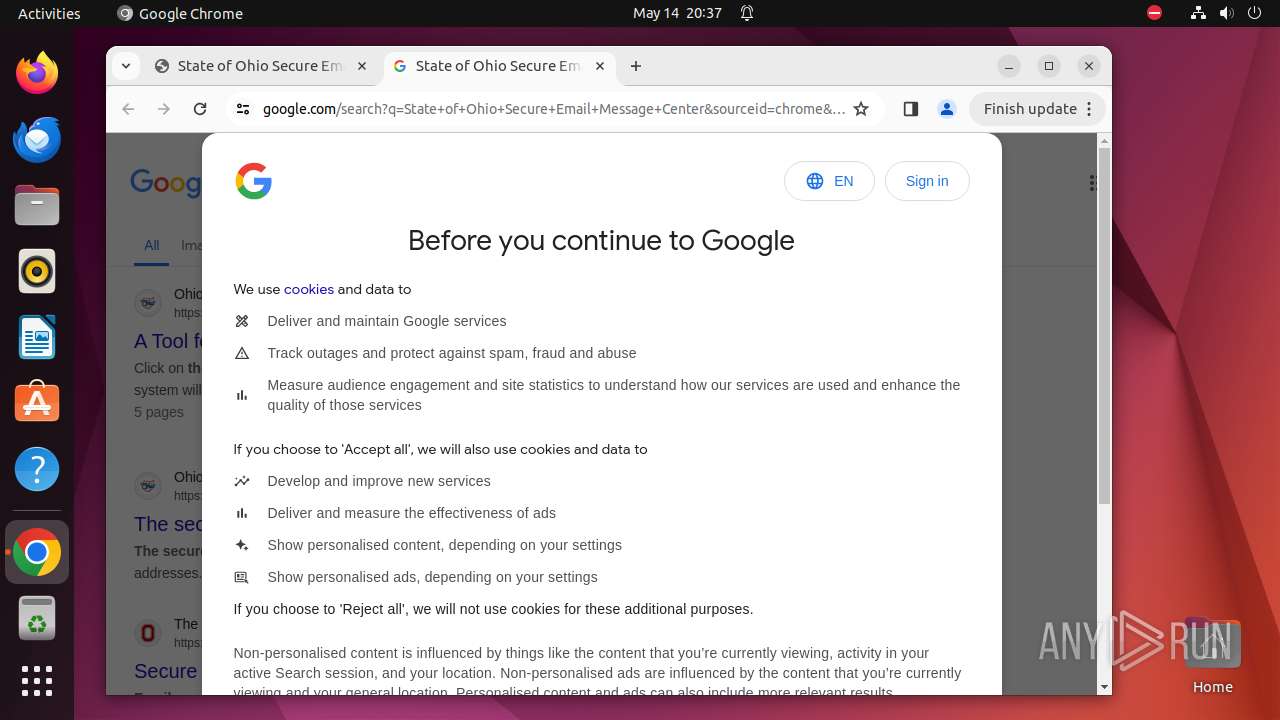Open a new Chrome tab
This screenshot has width=1280, height=720.
[636, 66]
